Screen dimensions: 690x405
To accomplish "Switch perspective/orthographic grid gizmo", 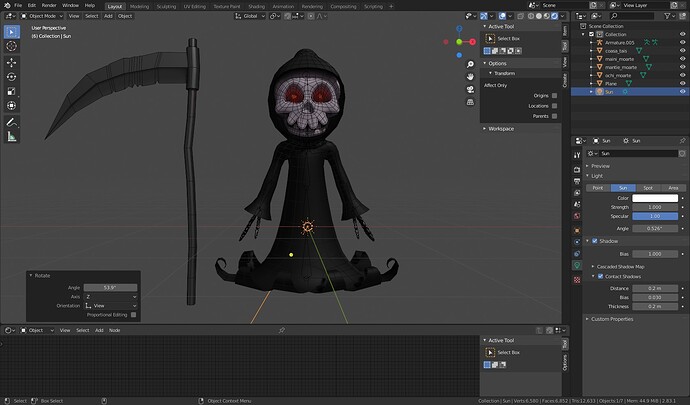I will (x=470, y=102).
